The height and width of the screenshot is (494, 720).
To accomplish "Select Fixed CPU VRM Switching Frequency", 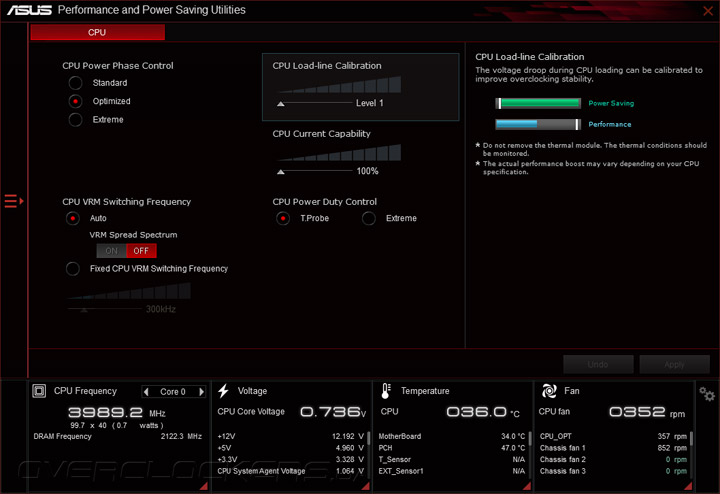I will (x=73, y=269).
